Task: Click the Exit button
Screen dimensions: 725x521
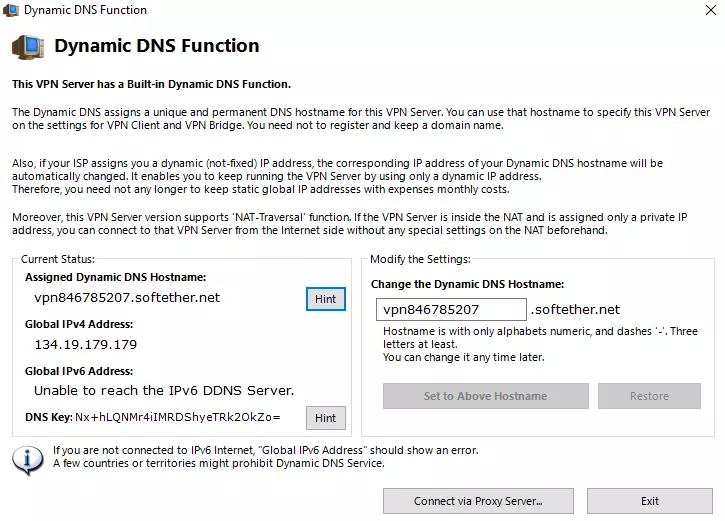Action: coord(650,501)
